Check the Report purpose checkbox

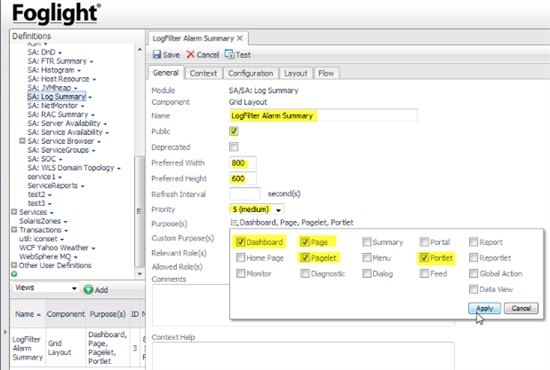pyautogui.click(x=473, y=242)
